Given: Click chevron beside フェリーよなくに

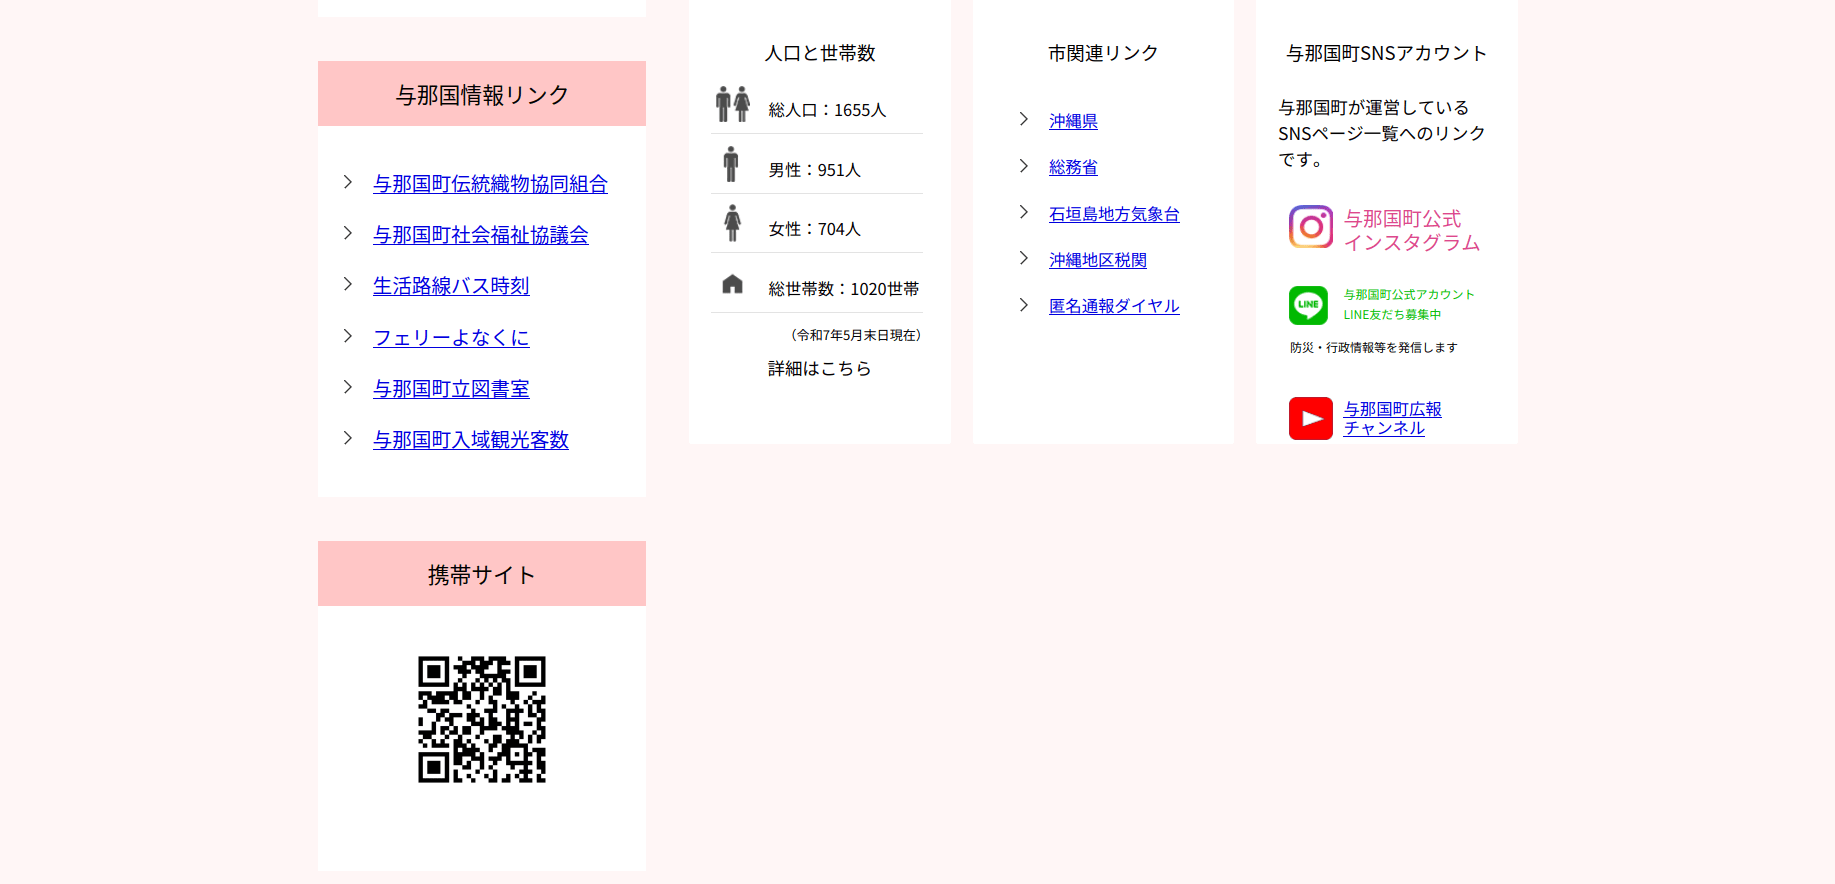Looking at the screenshot, I should pos(348,336).
